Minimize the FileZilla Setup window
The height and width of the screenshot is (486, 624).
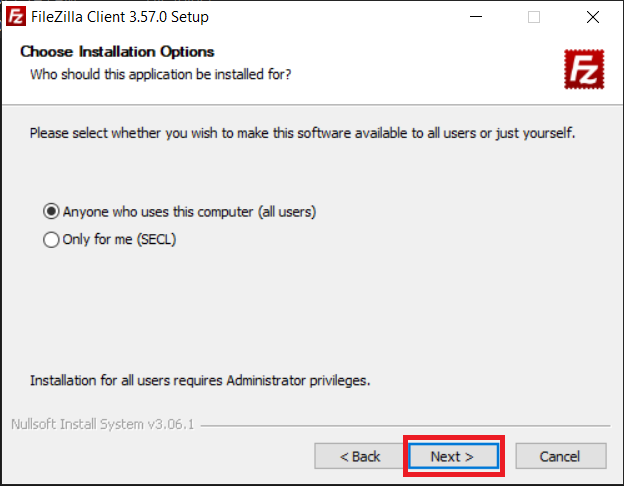pyautogui.click(x=476, y=17)
